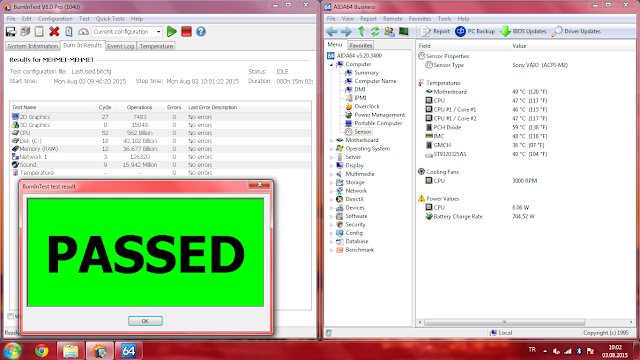Expand the Display tree node

pos(331,166)
